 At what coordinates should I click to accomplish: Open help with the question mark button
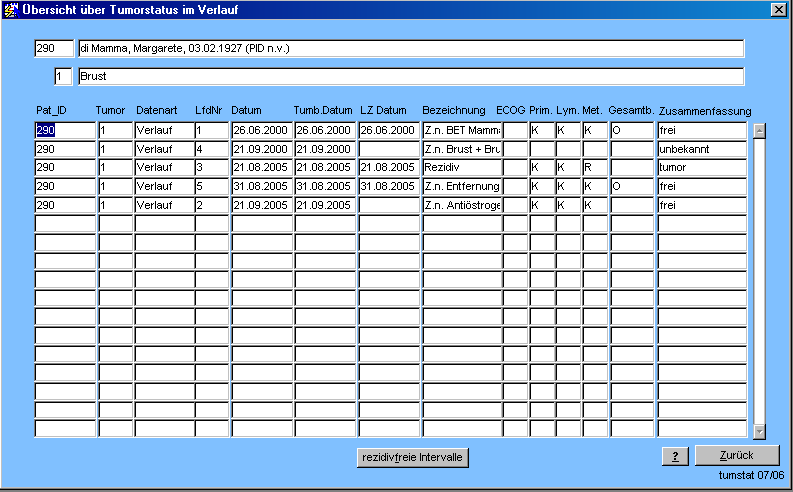click(x=675, y=456)
